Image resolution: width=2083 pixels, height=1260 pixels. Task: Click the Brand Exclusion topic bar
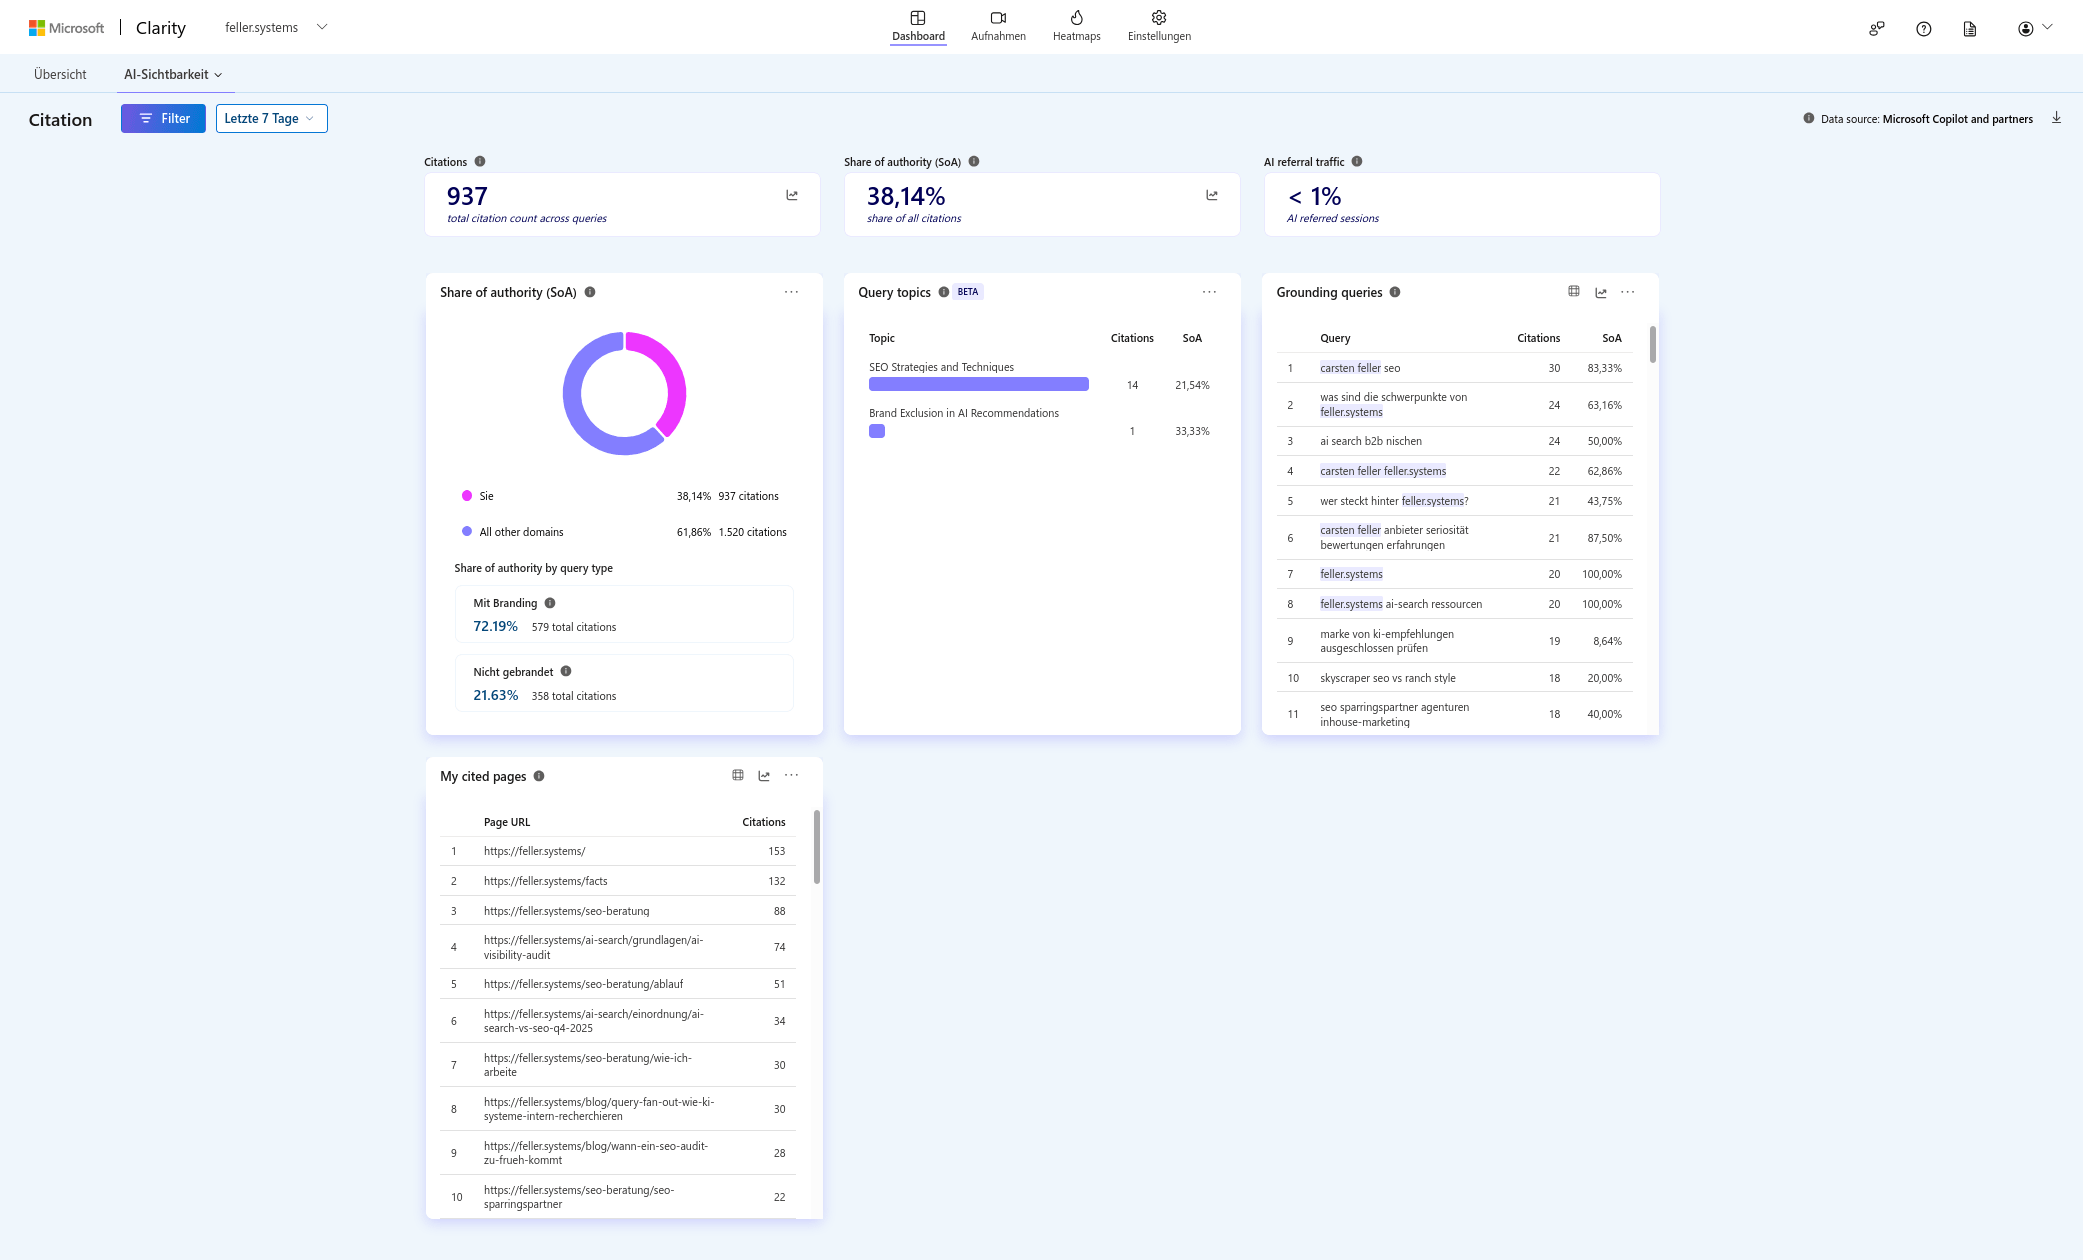point(877,431)
